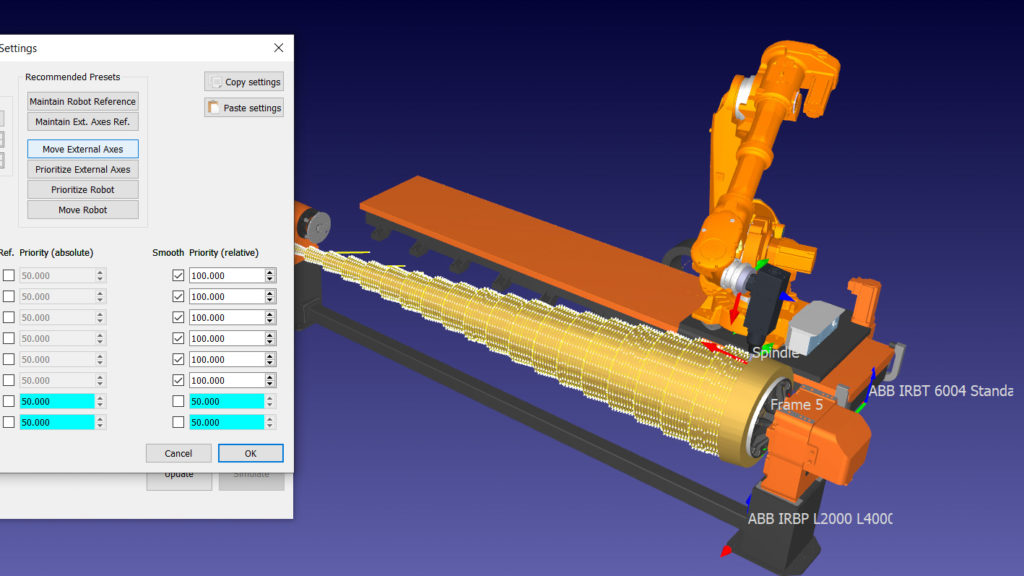Click stepper arrows of sixth relative priority field

[270, 380]
